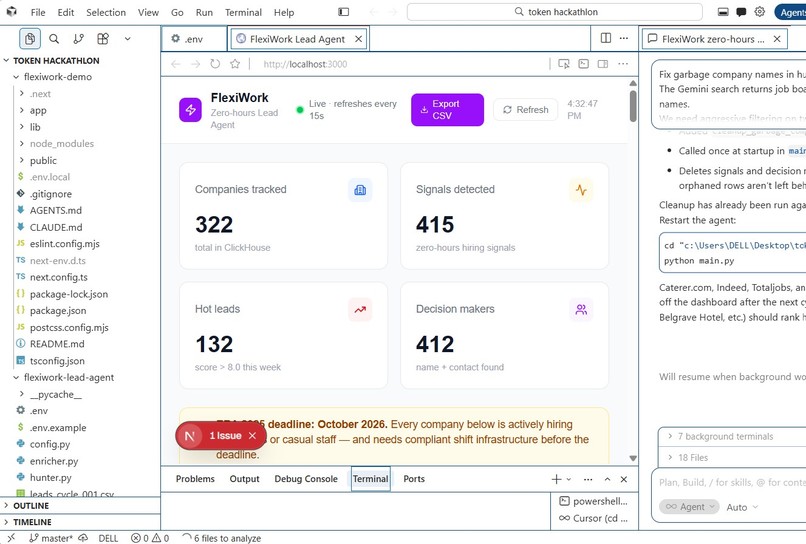Open the 1 Issue error indicator
806x544 pixels.
225,436
